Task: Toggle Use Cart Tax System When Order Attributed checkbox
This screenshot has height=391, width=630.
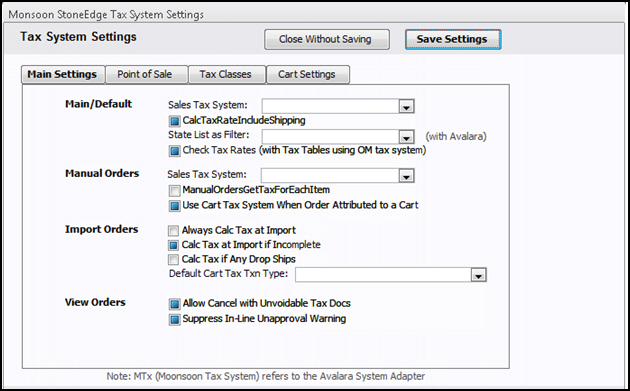Action: coord(174,206)
